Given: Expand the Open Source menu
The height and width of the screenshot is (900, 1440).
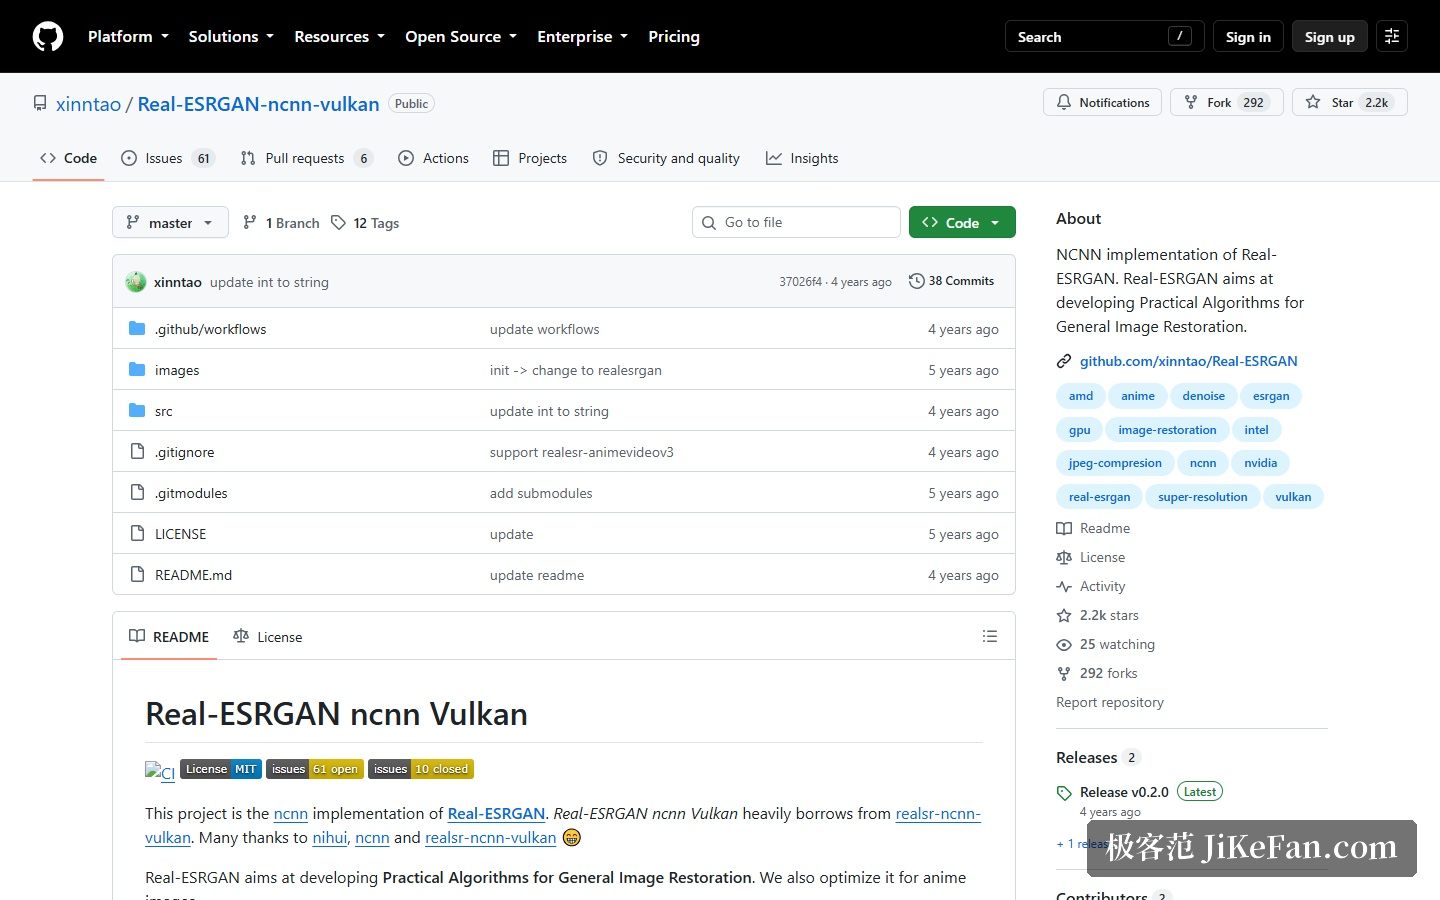Looking at the screenshot, I should [461, 37].
